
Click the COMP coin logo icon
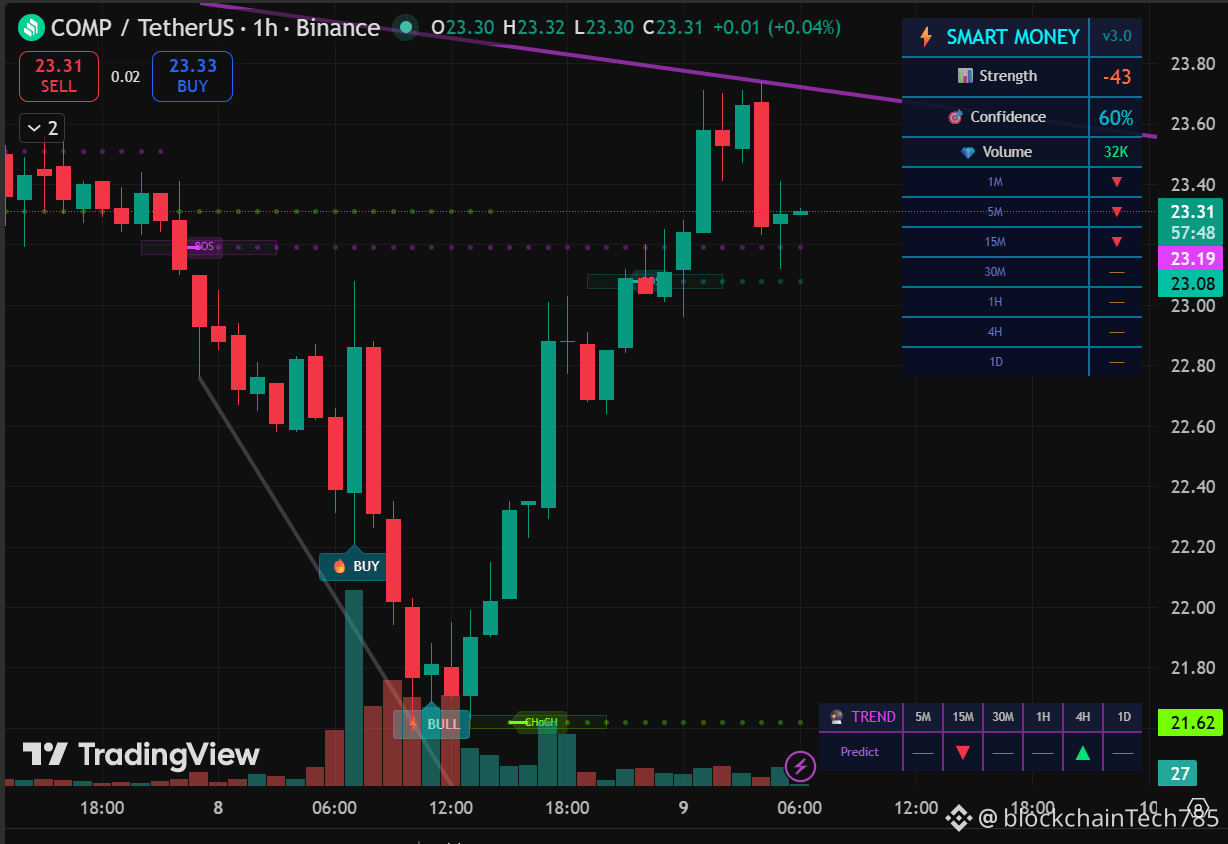[x=31, y=27]
